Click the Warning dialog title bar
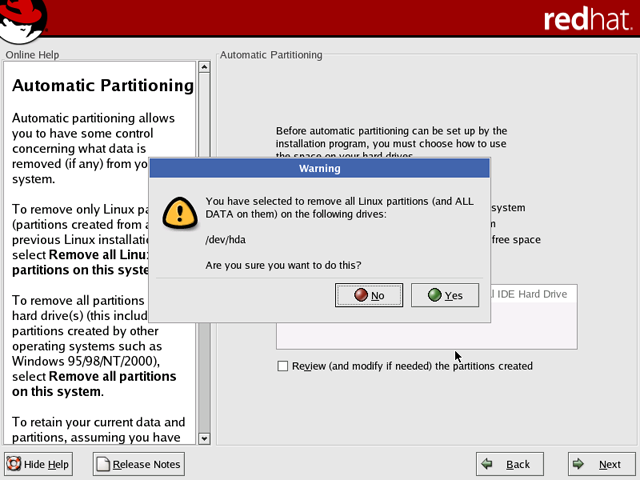The image size is (640, 480). (x=319, y=168)
